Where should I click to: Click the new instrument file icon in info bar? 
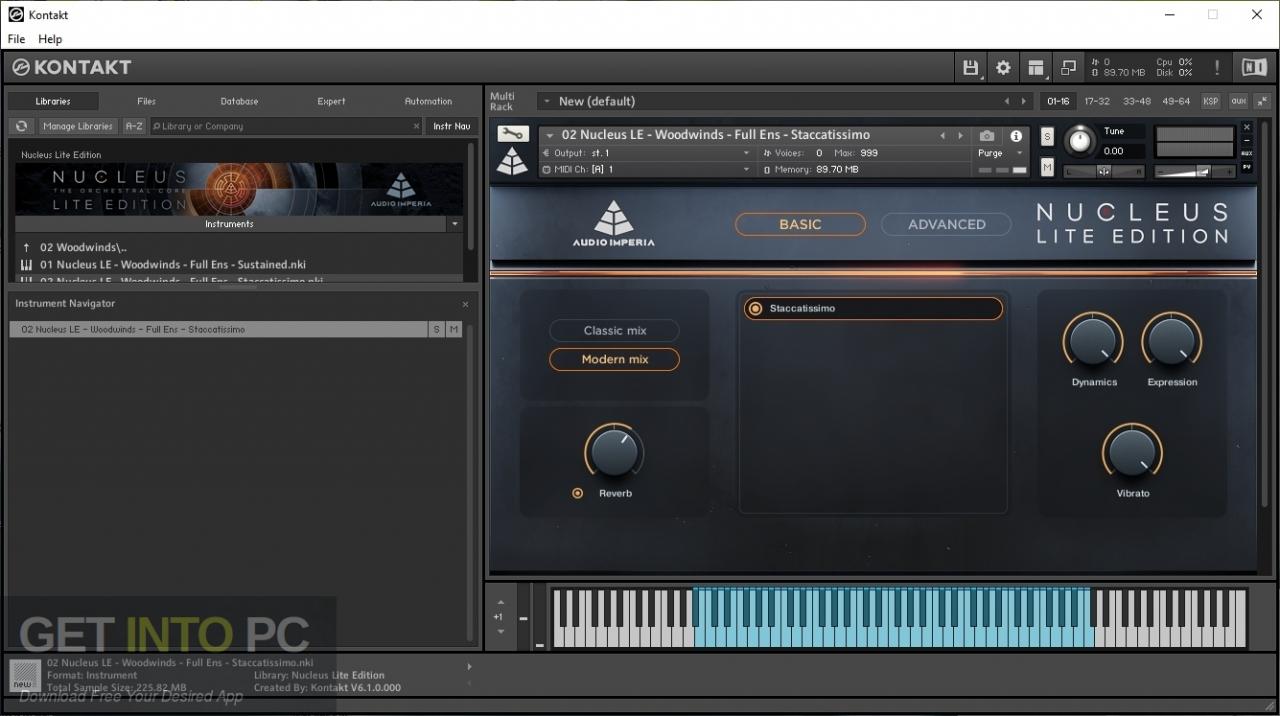pyautogui.click(x=26, y=675)
